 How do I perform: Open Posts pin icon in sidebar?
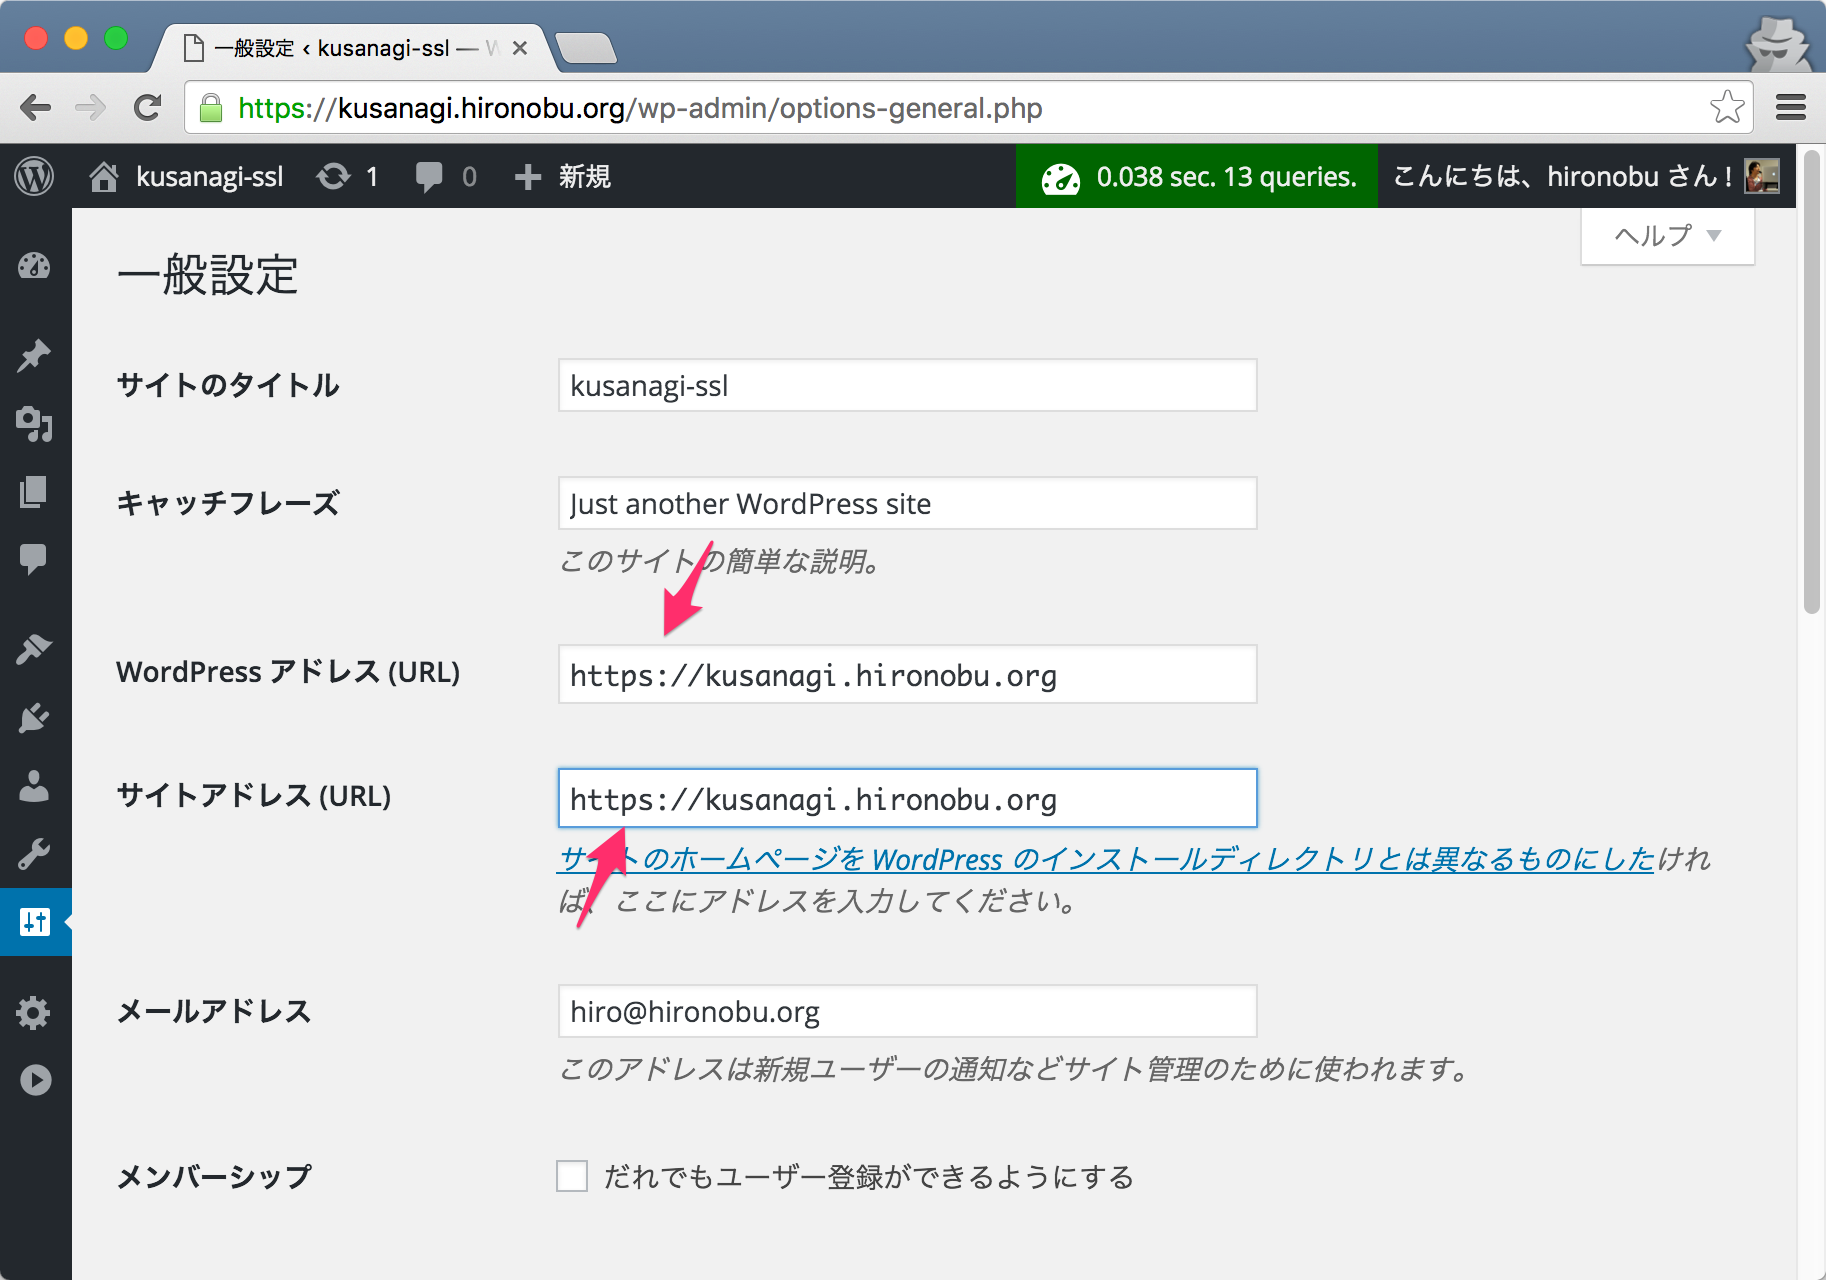click(x=34, y=355)
